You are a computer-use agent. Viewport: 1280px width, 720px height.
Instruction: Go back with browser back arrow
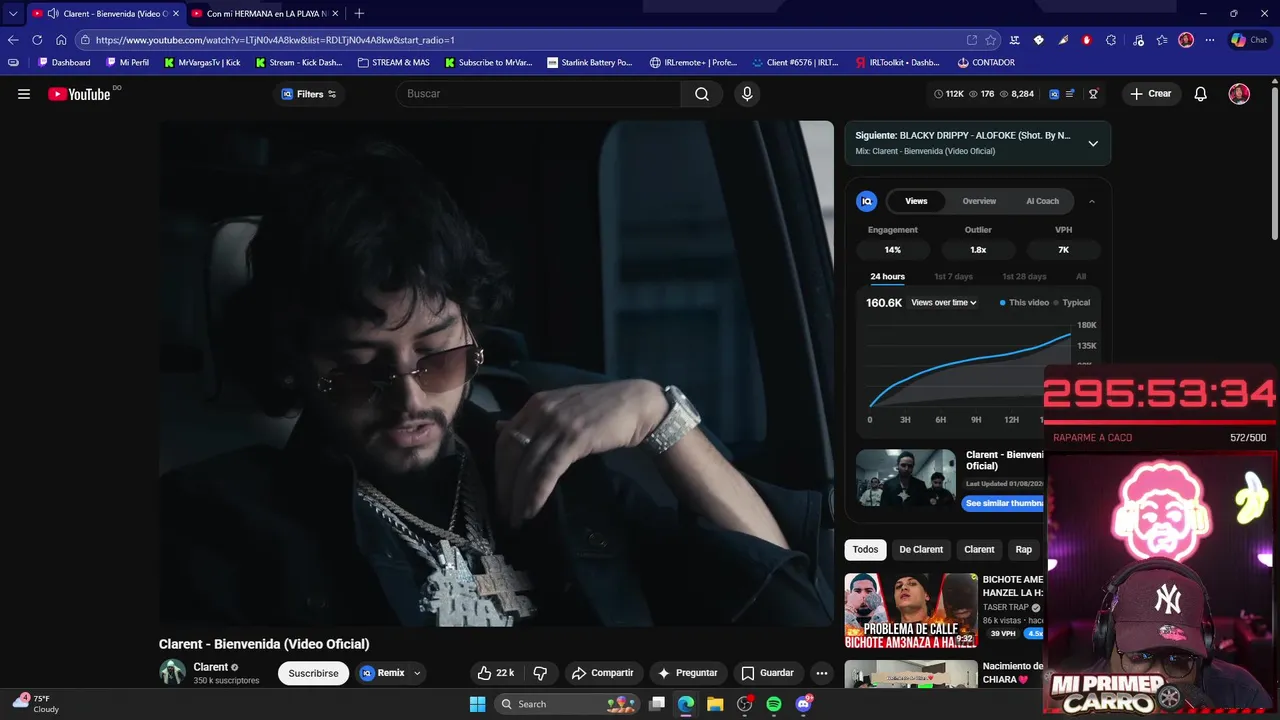click(x=13, y=40)
